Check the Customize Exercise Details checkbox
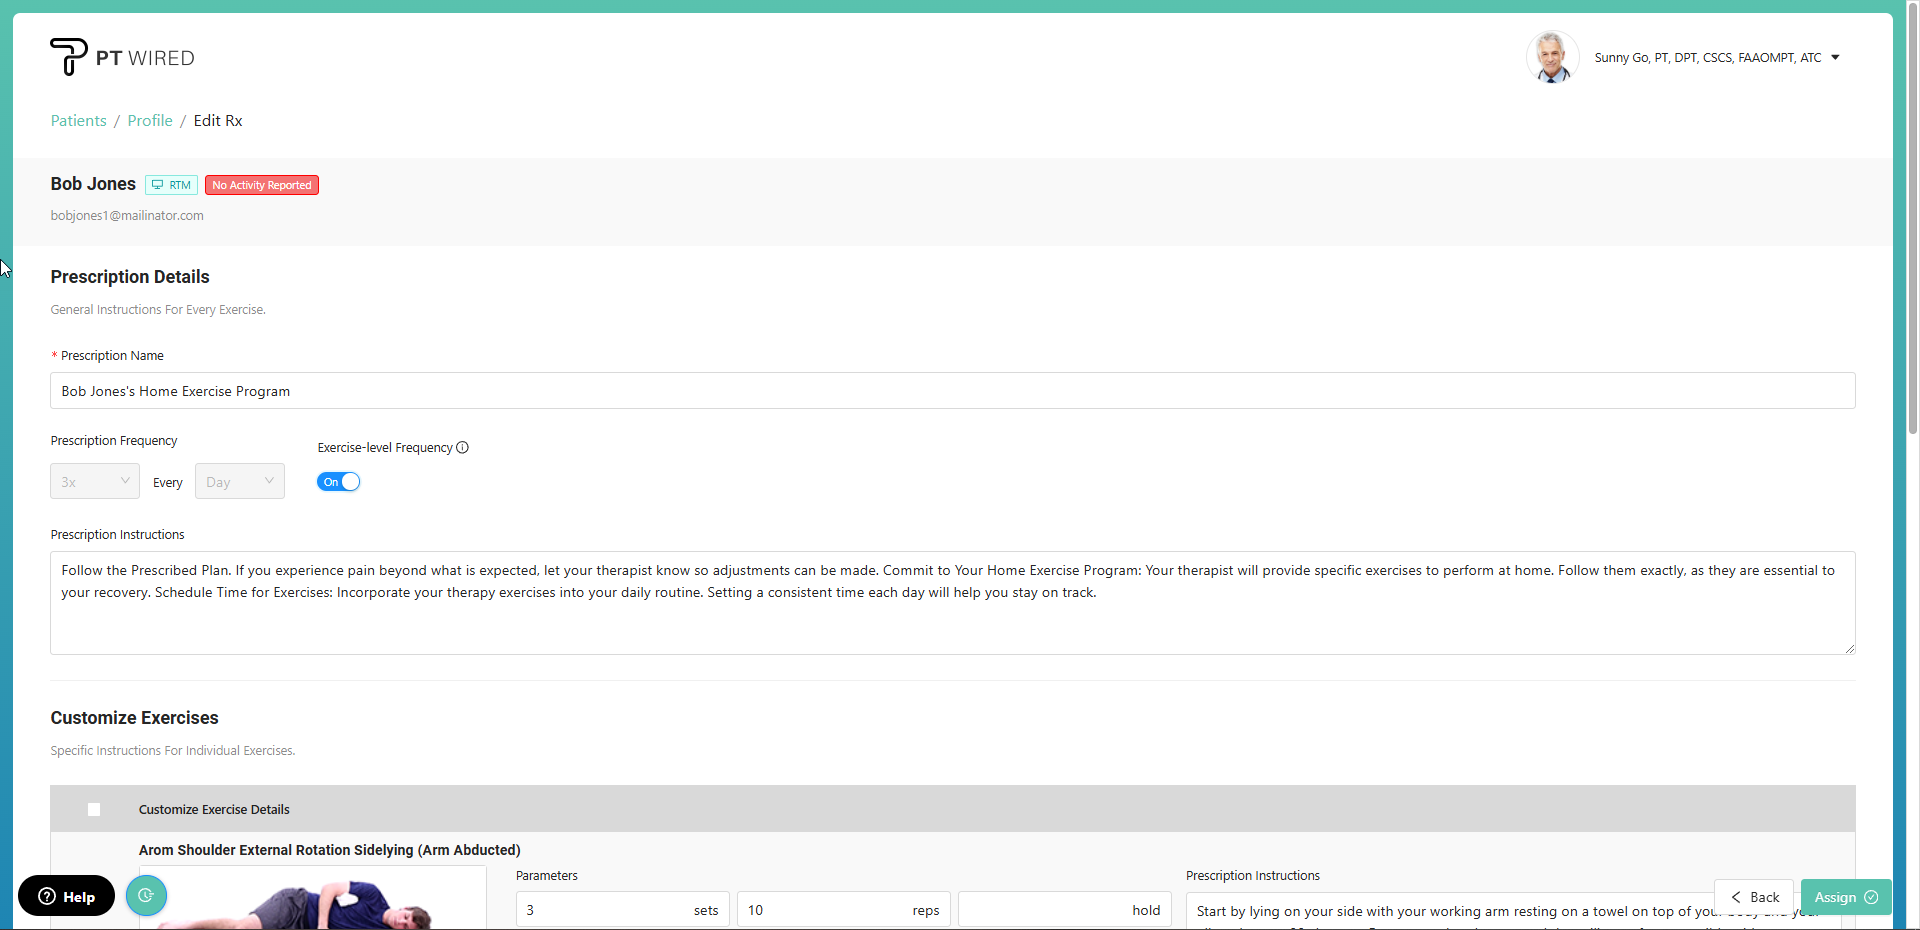Image resolution: width=1920 pixels, height=930 pixels. coord(94,810)
